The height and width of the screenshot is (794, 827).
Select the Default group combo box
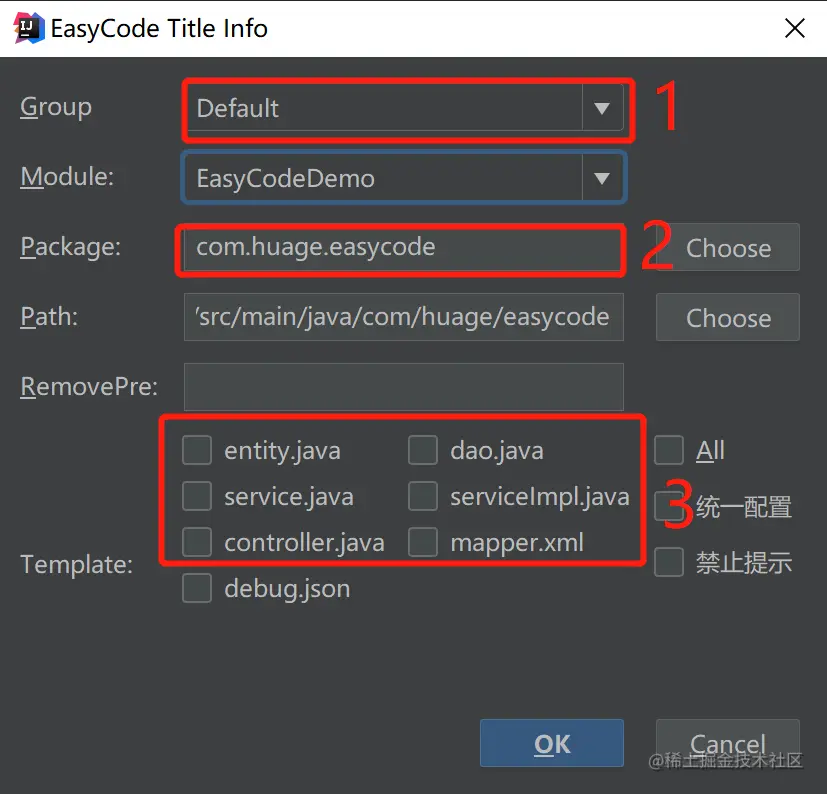[x=404, y=108]
